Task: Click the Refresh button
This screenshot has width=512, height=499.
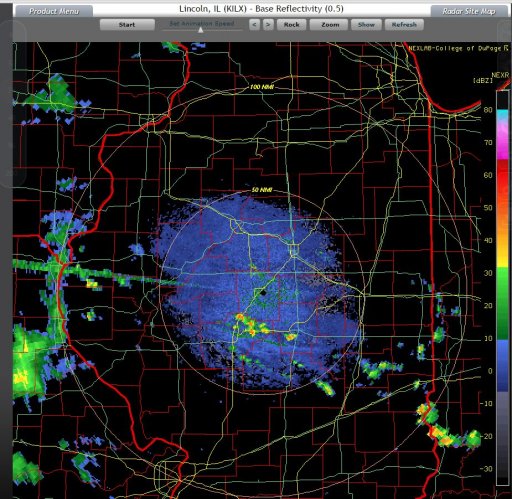Action: 404,25
